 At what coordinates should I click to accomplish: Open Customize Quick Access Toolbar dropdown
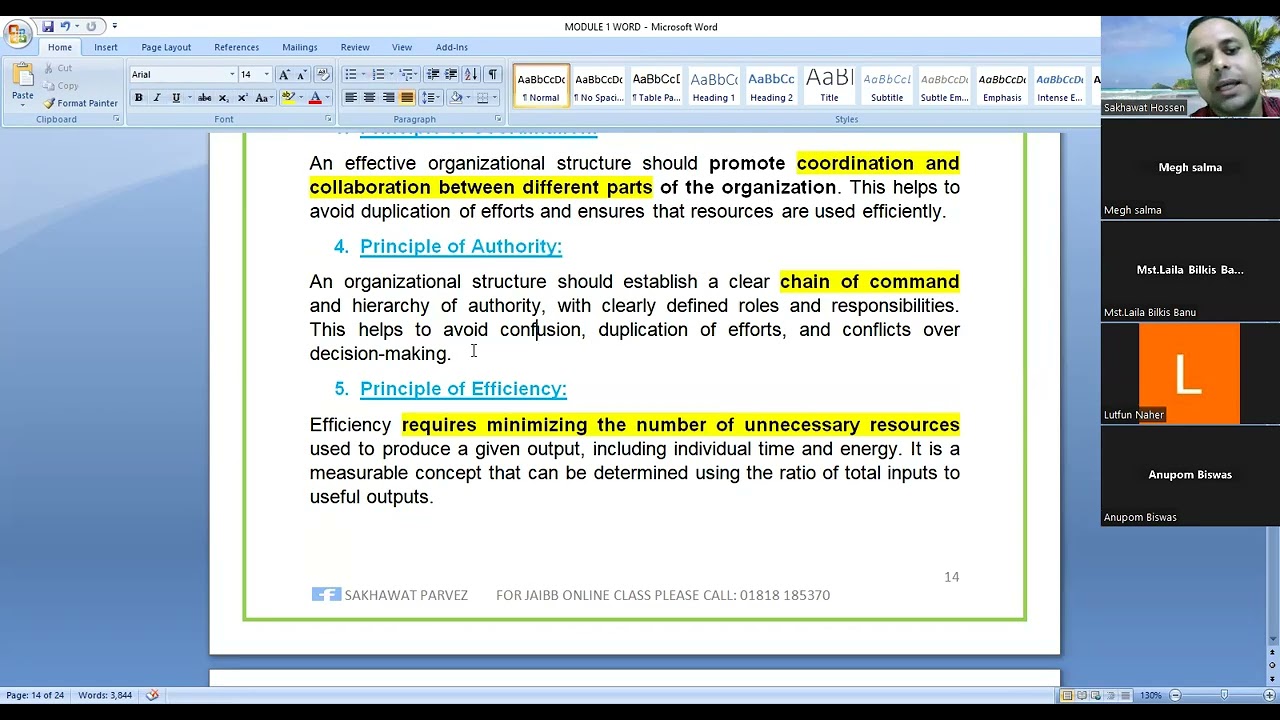point(114,27)
